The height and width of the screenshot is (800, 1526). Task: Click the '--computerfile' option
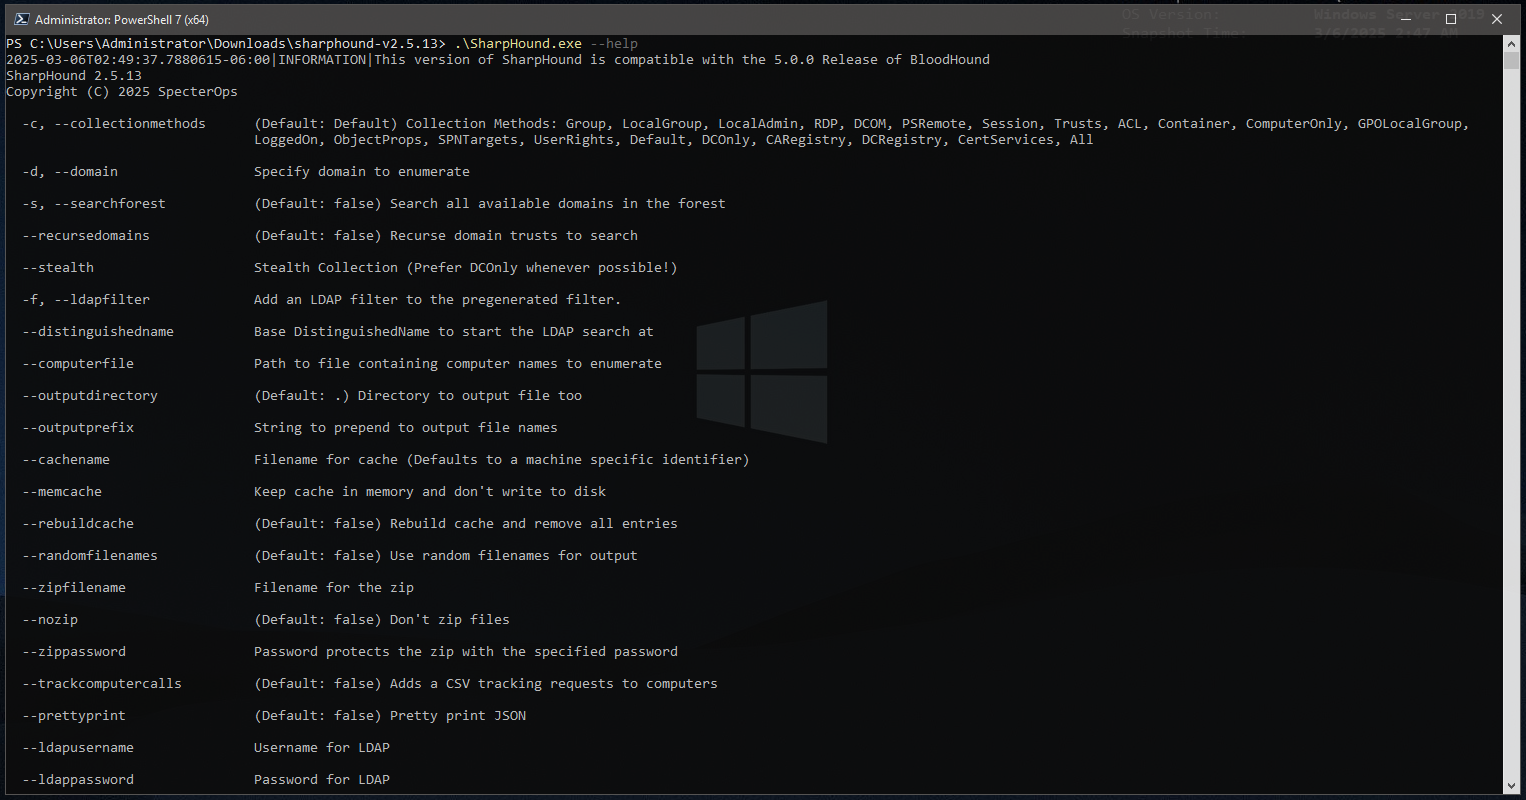pos(78,364)
